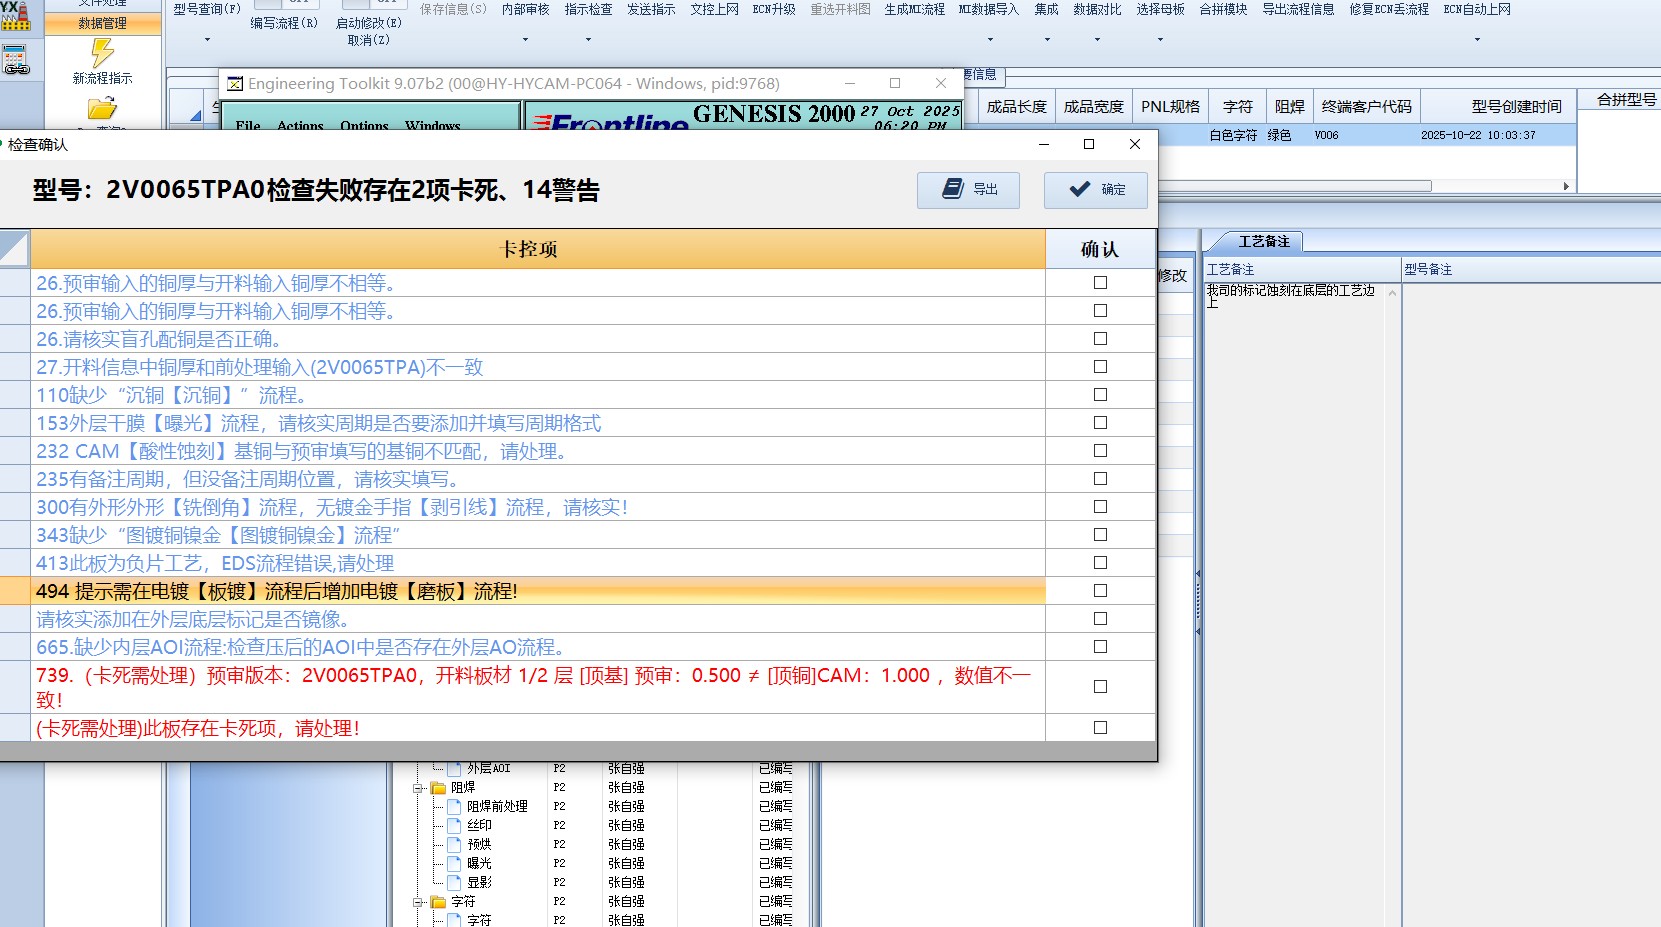Click the horizontal scrollbar under the model info grid
1661x927 pixels.
1296,186
